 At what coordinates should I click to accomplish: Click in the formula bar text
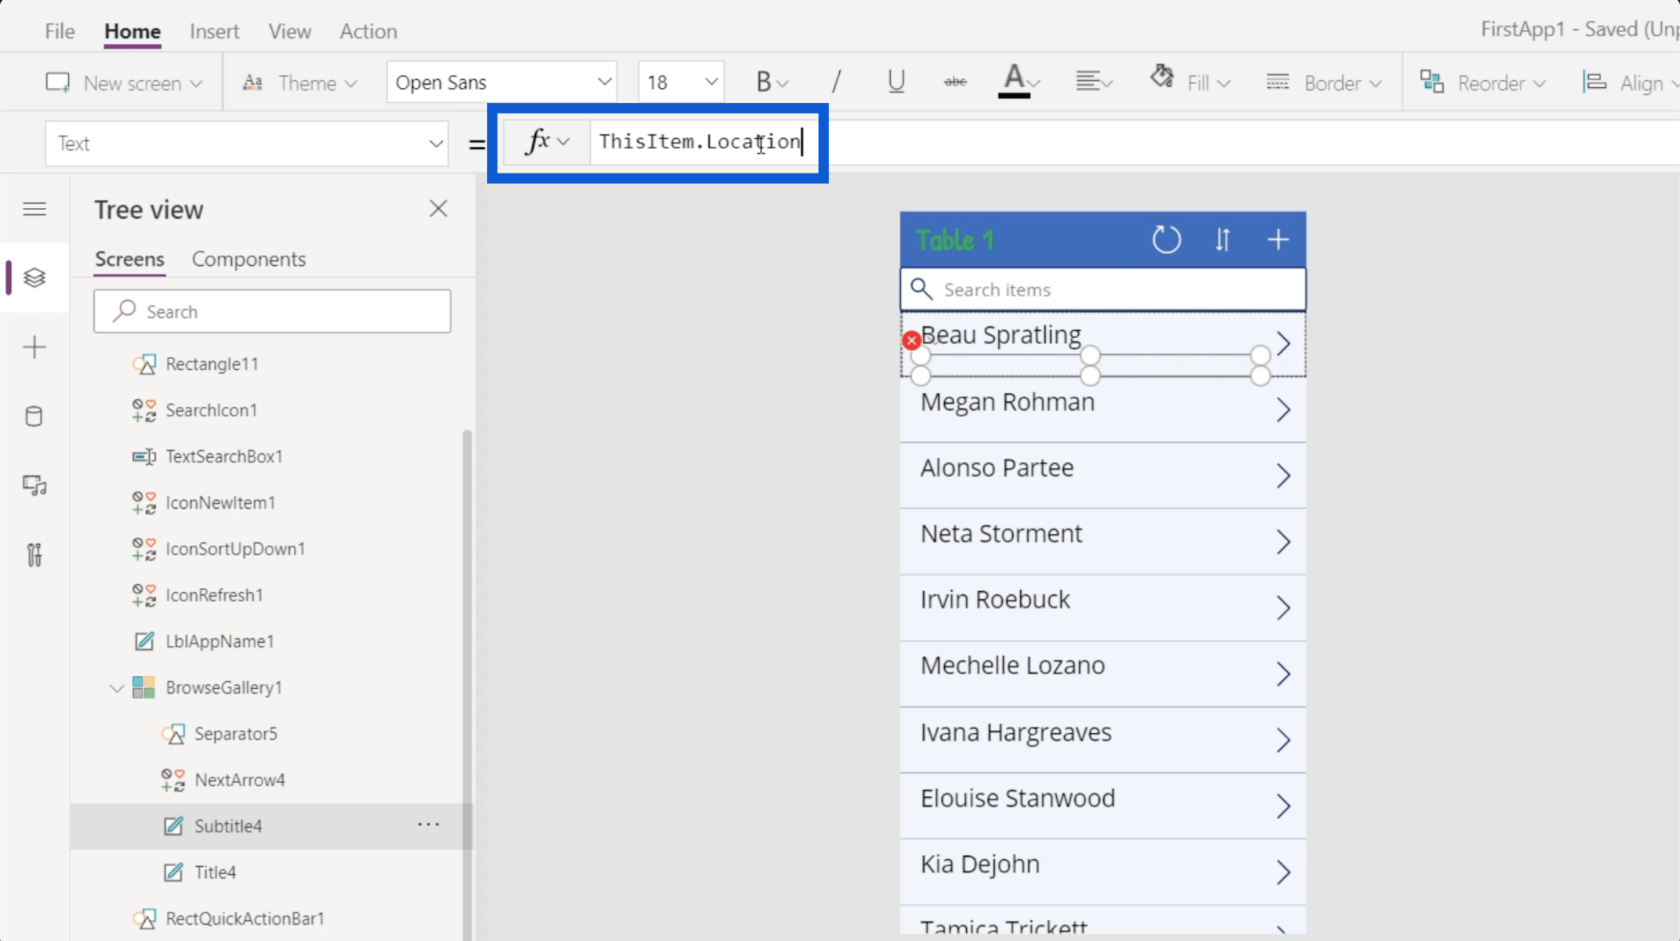(700, 142)
